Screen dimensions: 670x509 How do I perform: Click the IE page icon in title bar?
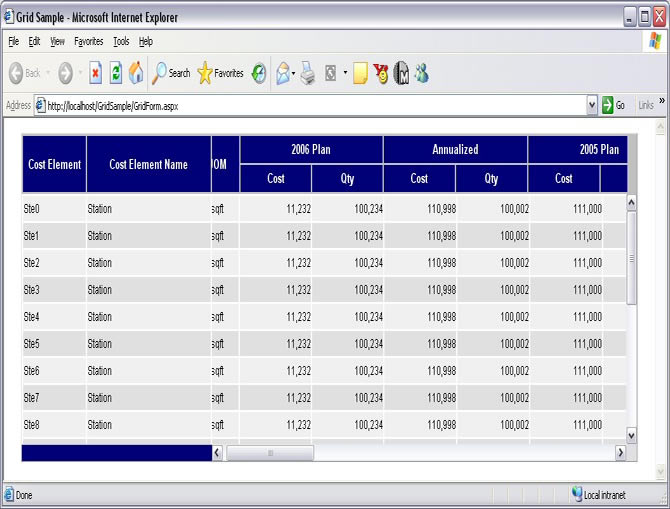9,17
